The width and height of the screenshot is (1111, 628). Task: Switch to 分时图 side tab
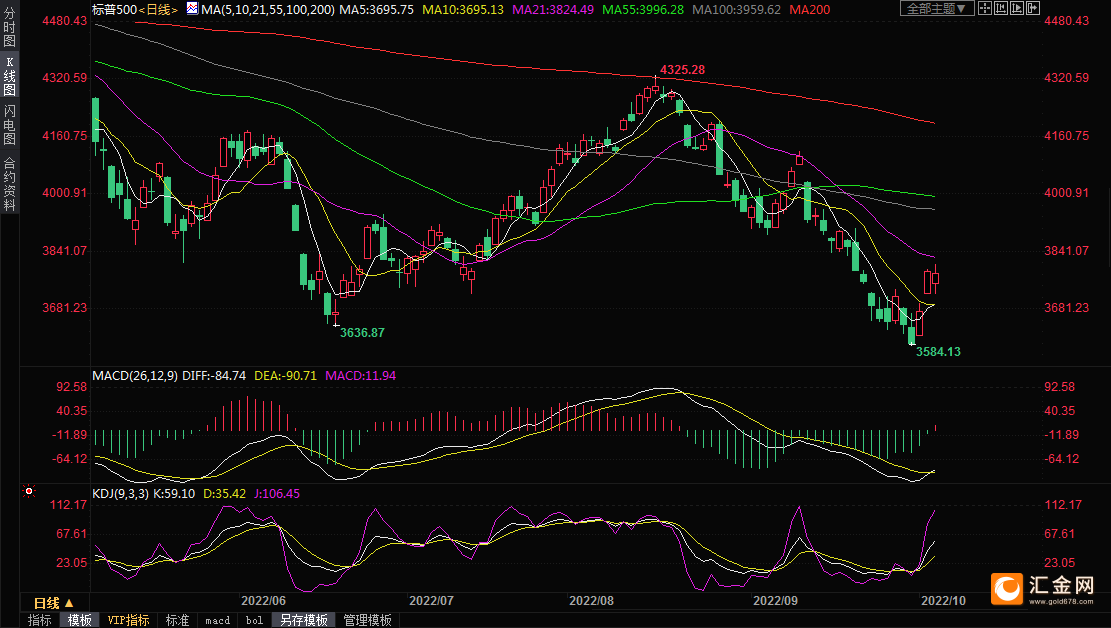pos(9,26)
